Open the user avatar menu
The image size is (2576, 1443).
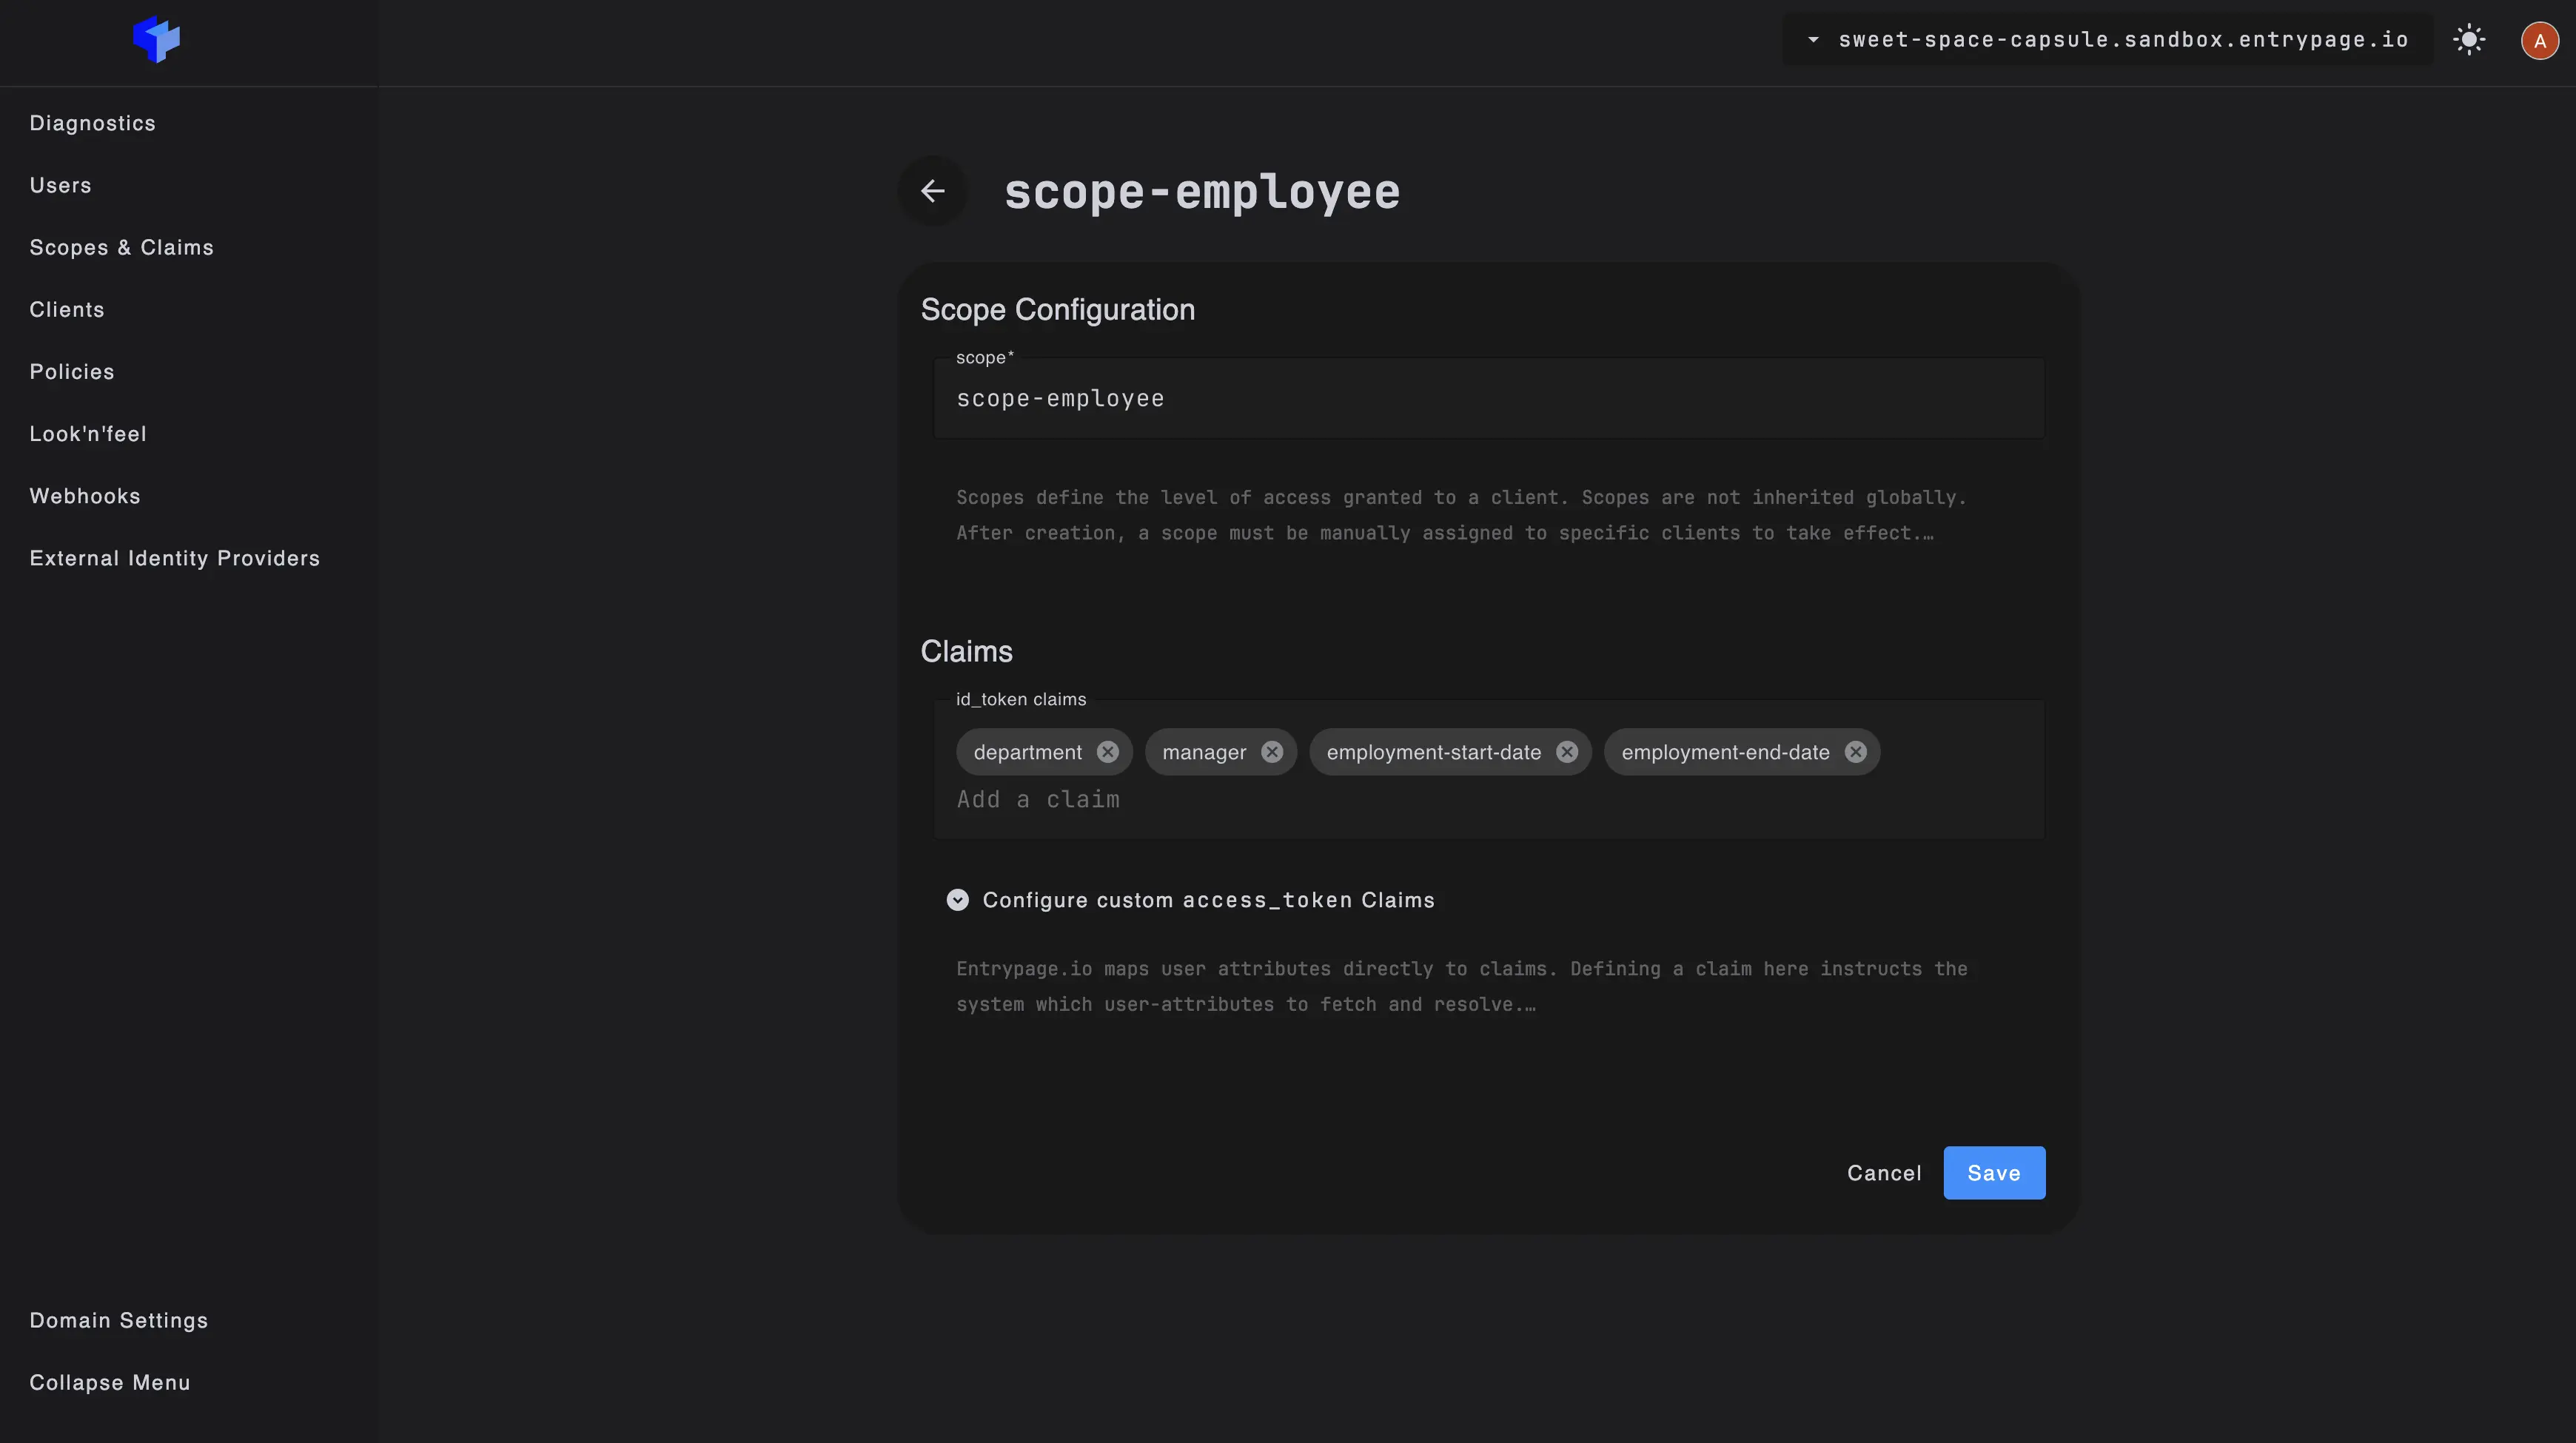2538,40
